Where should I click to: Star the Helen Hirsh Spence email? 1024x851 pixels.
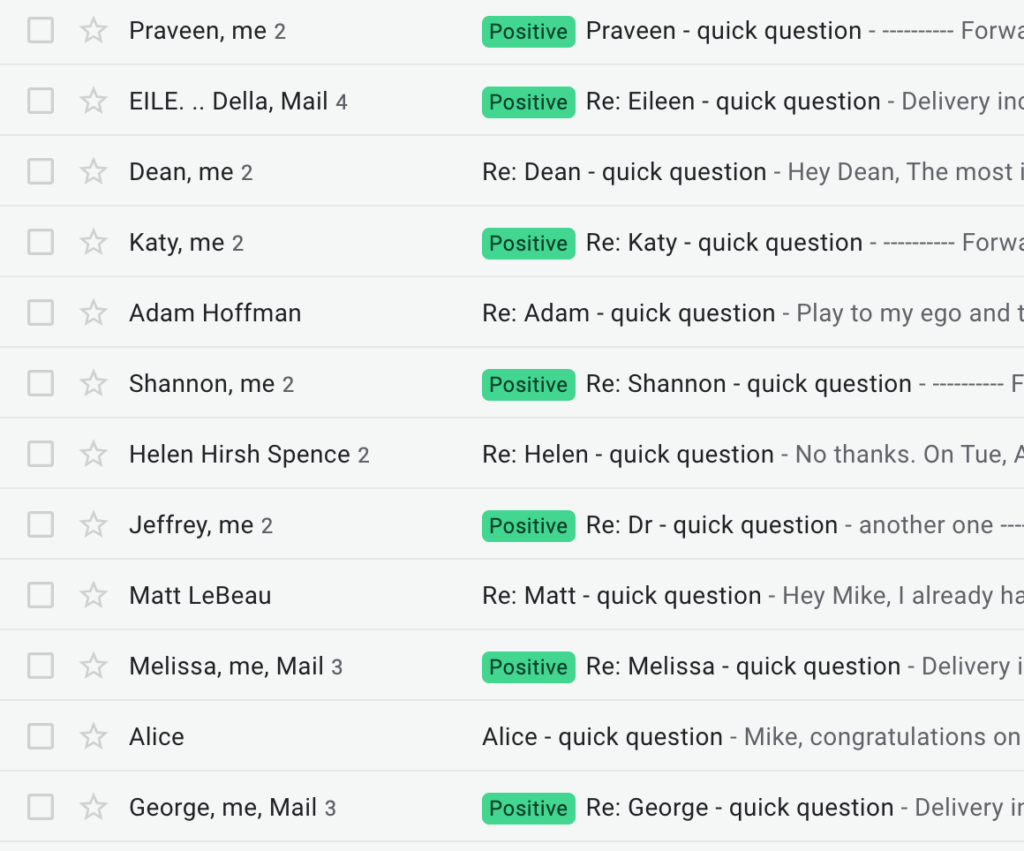tap(93, 454)
